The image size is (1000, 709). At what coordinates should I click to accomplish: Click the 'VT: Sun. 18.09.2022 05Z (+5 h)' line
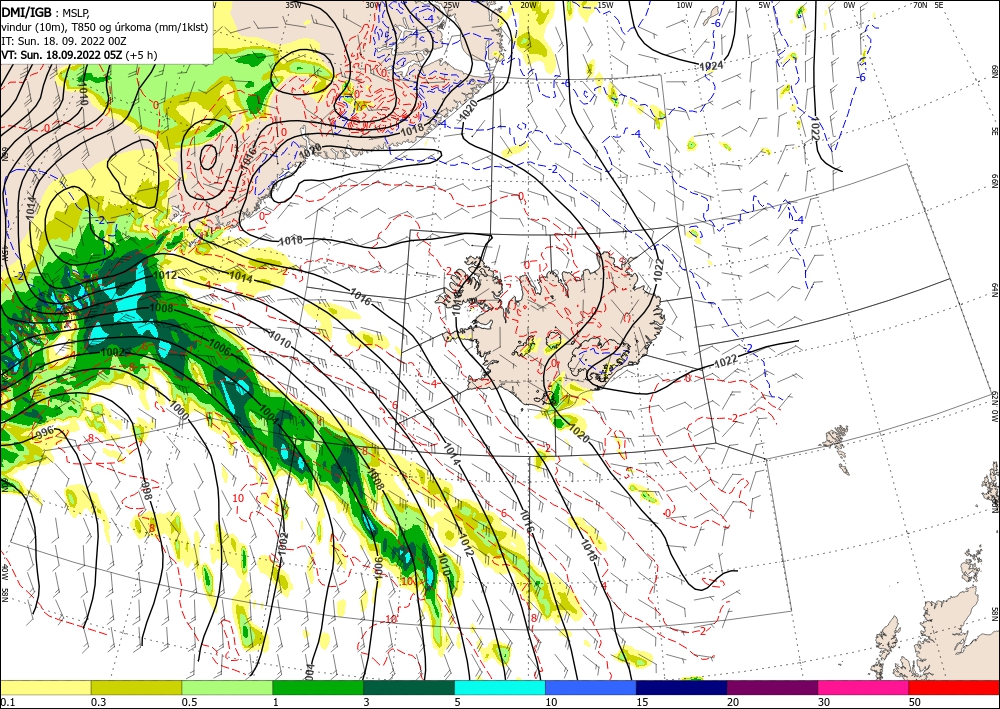79,55
